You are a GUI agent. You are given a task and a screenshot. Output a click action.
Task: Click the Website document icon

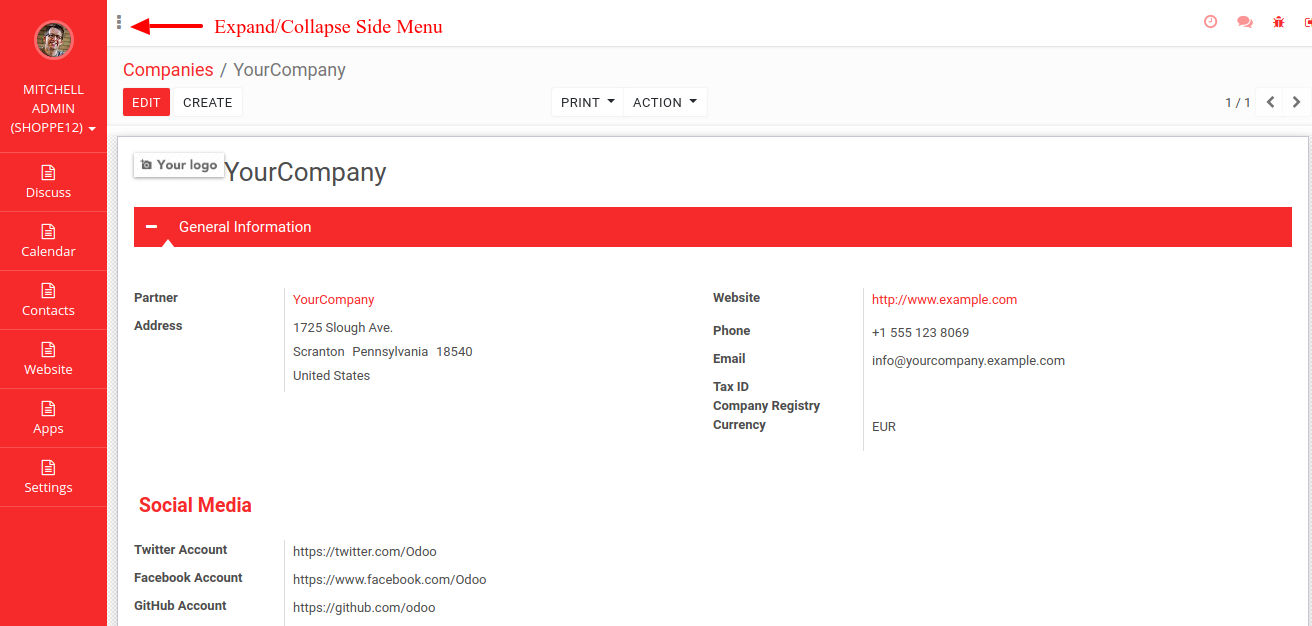coord(48,350)
